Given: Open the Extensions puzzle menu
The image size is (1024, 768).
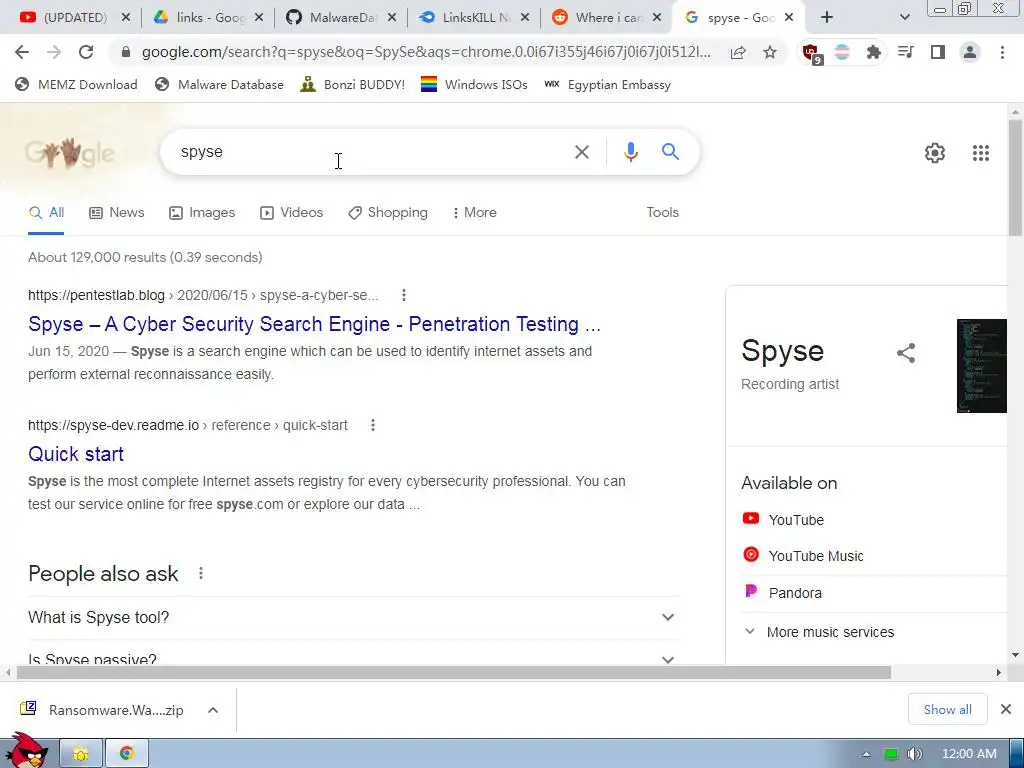Looking at the screenshot, I should click(873, 52).
